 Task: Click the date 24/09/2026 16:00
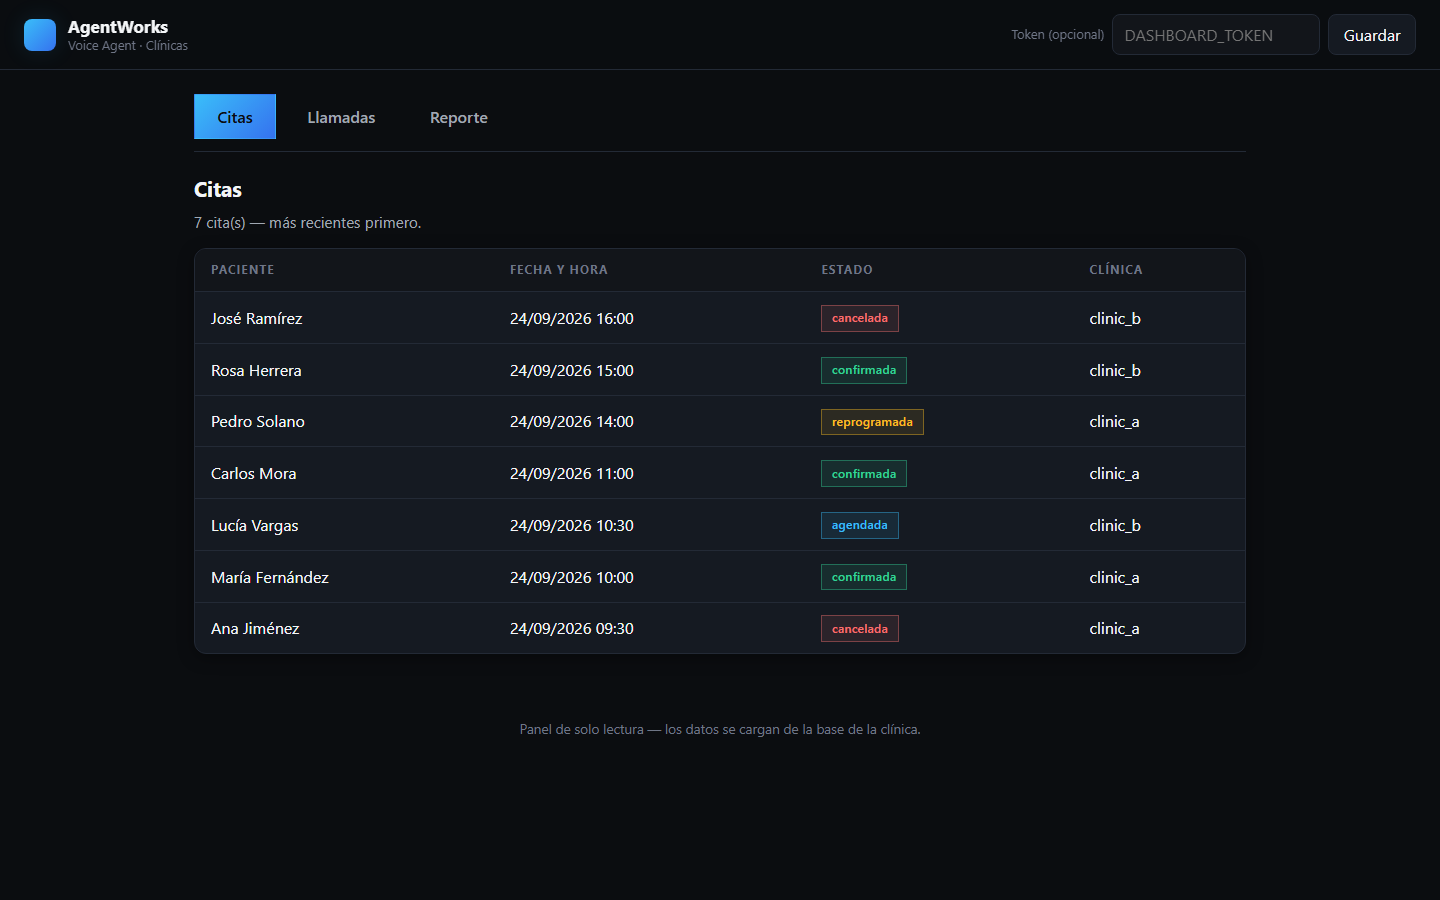(572, 318)
